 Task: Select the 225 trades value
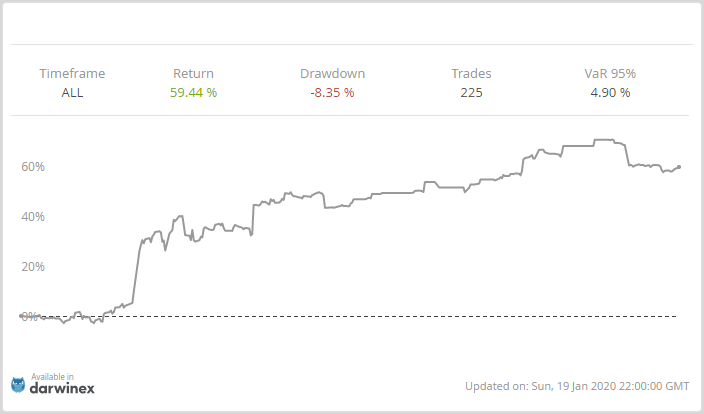coord(470,93)
